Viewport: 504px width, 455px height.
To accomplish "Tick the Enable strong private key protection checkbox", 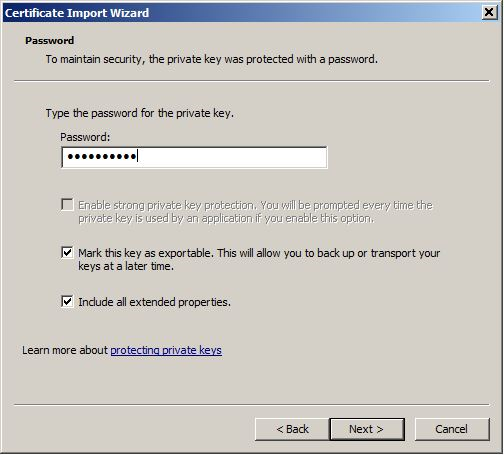I will 67,205.
